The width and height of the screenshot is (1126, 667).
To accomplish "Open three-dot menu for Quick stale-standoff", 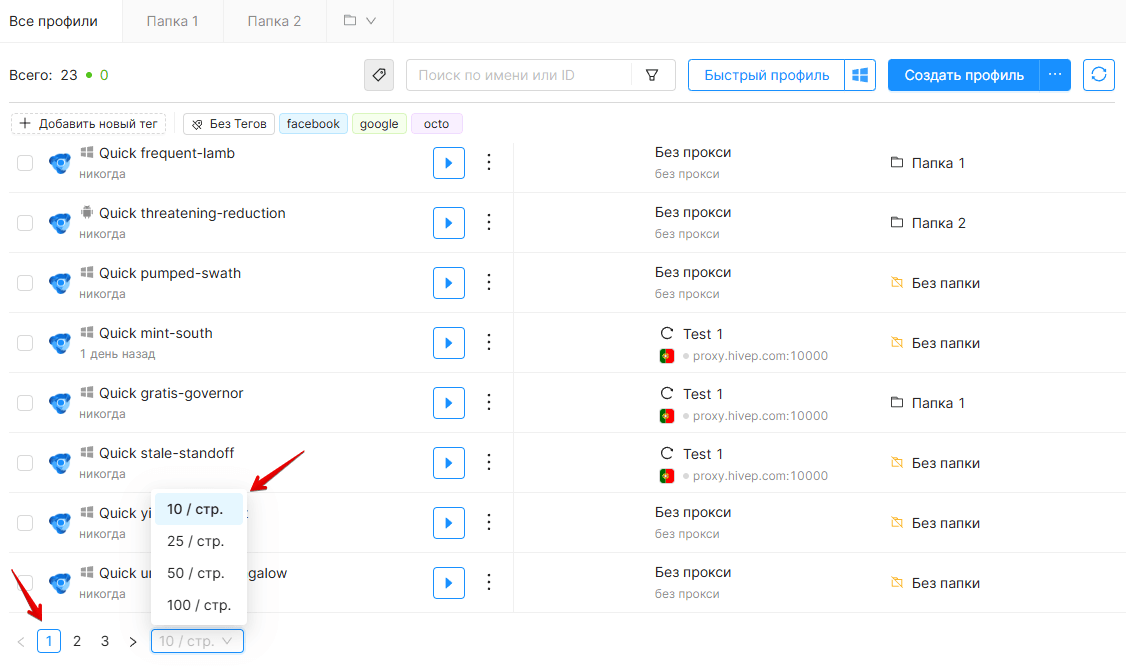I will [489, 462].
